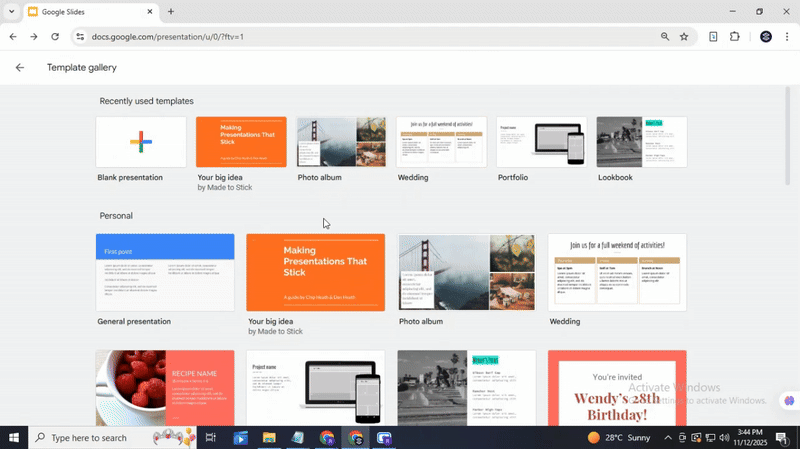The height and width of the screenshot is (449, 800).
Task: View site information icon in the address bar
Action: point(80,37)
